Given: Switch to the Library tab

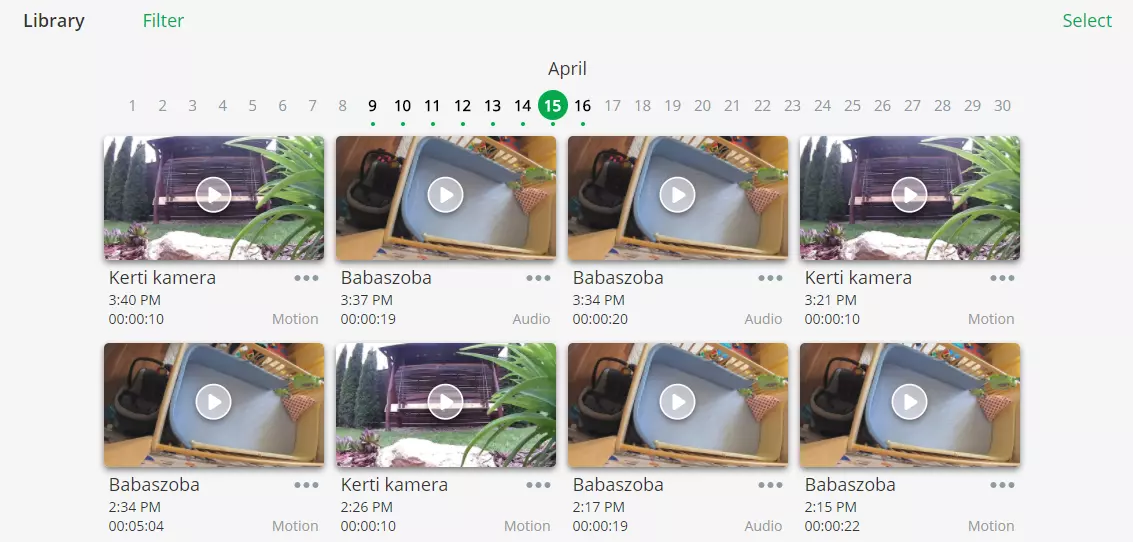Looking at the screenshot, I should point(54,21).
